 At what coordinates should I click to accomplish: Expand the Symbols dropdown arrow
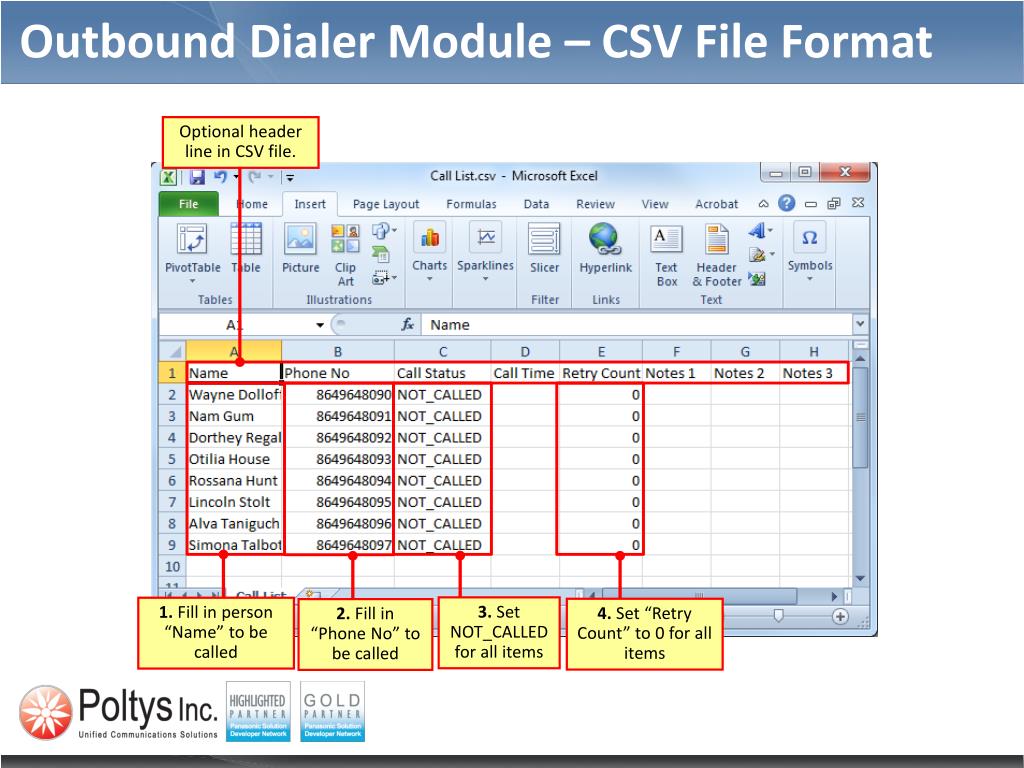tap(810, 279)
